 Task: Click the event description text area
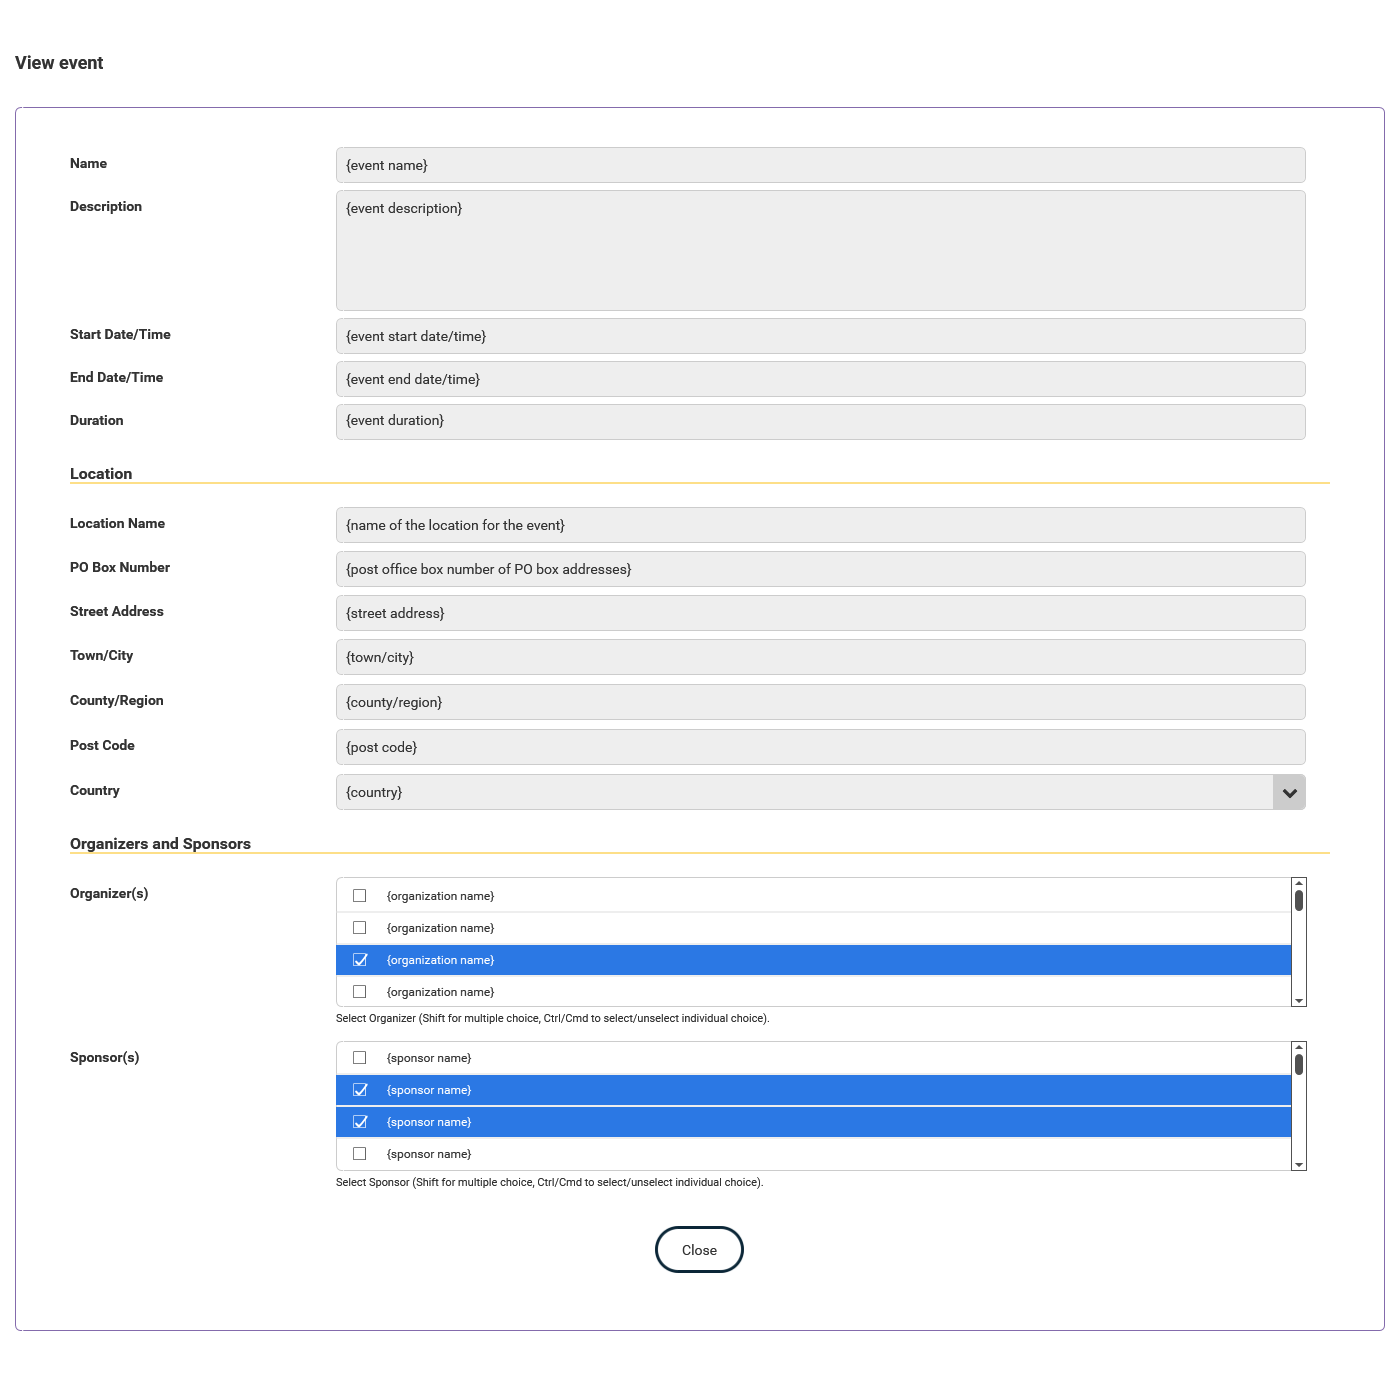click(x=821, y=251)
